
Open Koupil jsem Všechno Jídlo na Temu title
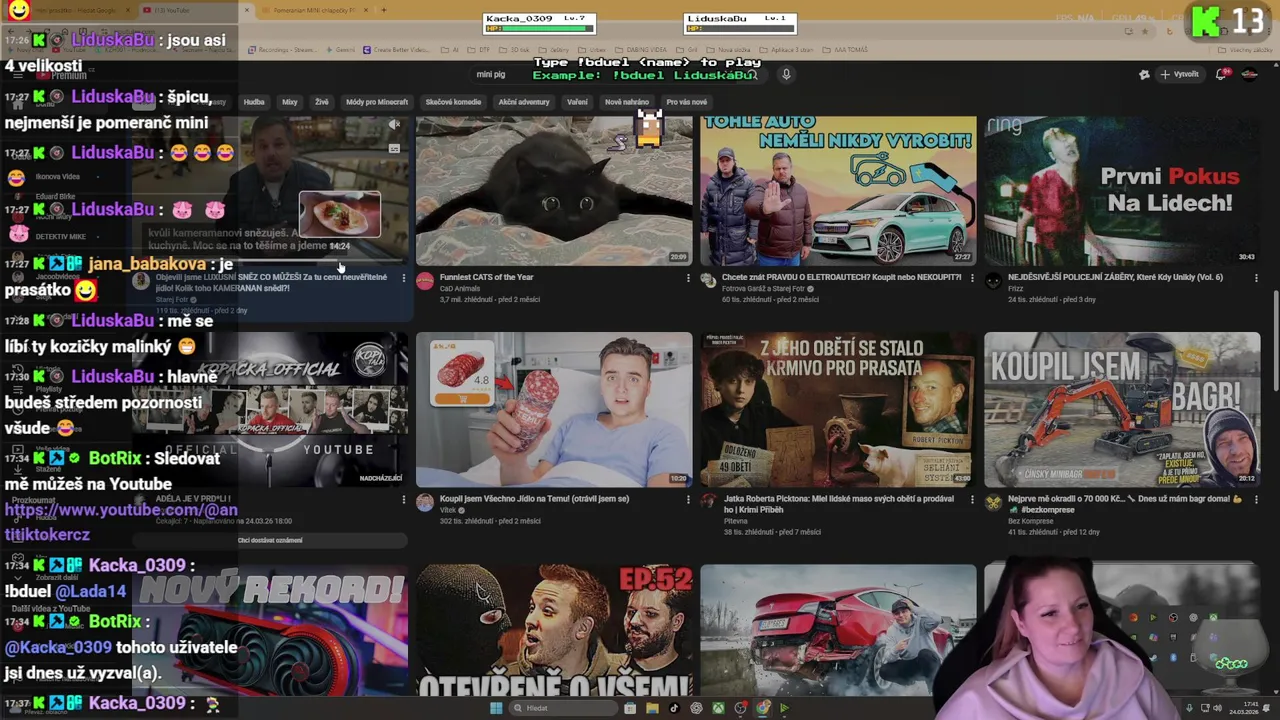534,498
